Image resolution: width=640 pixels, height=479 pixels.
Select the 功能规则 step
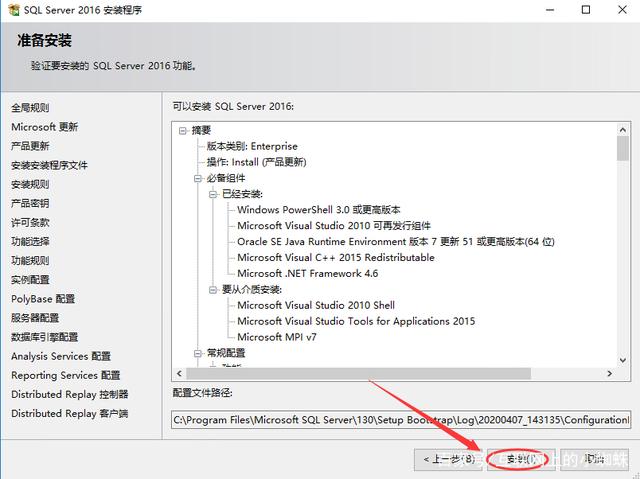pos(30,261)
